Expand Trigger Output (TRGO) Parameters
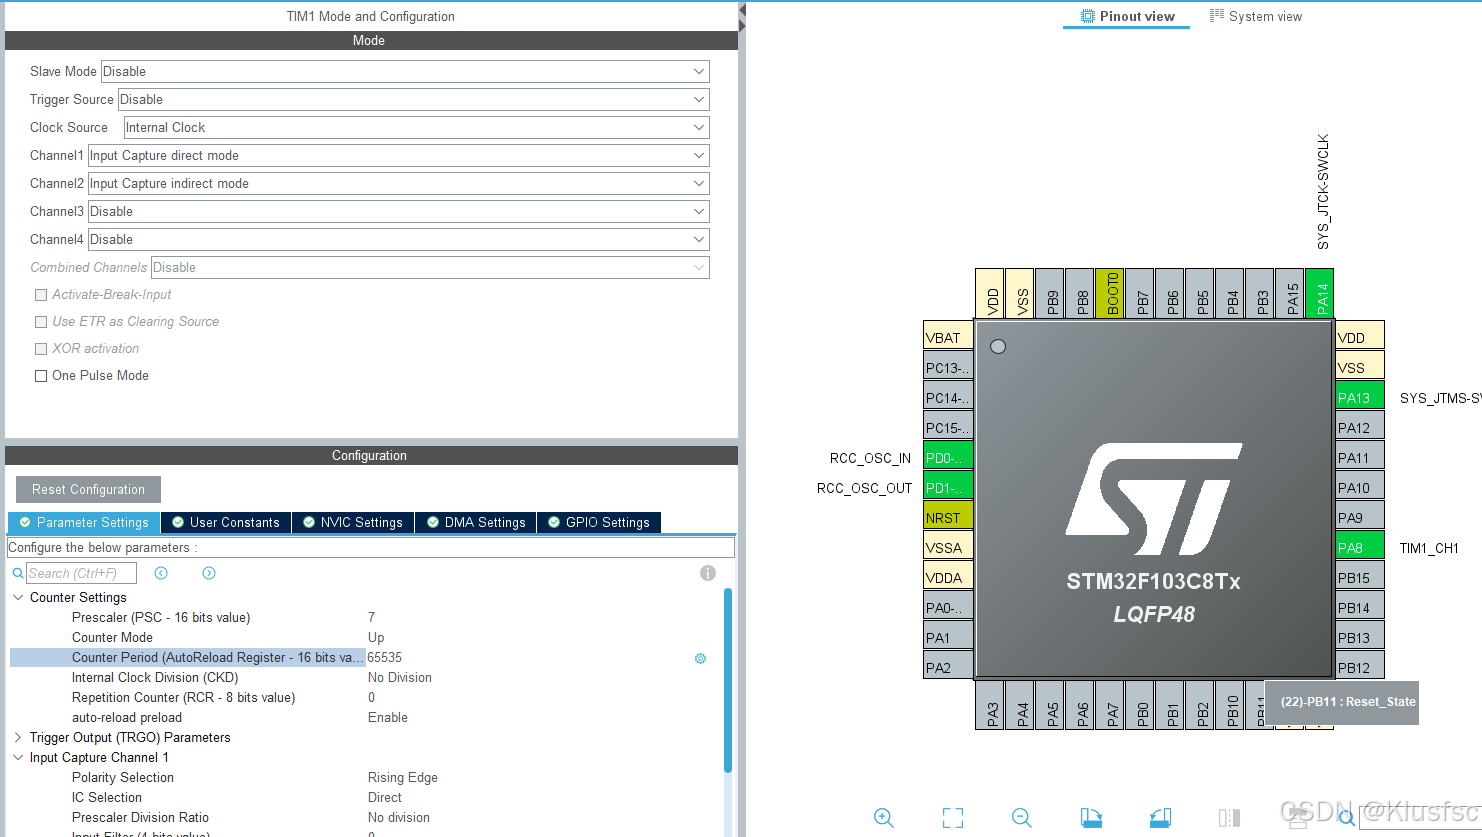The height and width of the screenshot is (837, 1482). pos(18,737)
